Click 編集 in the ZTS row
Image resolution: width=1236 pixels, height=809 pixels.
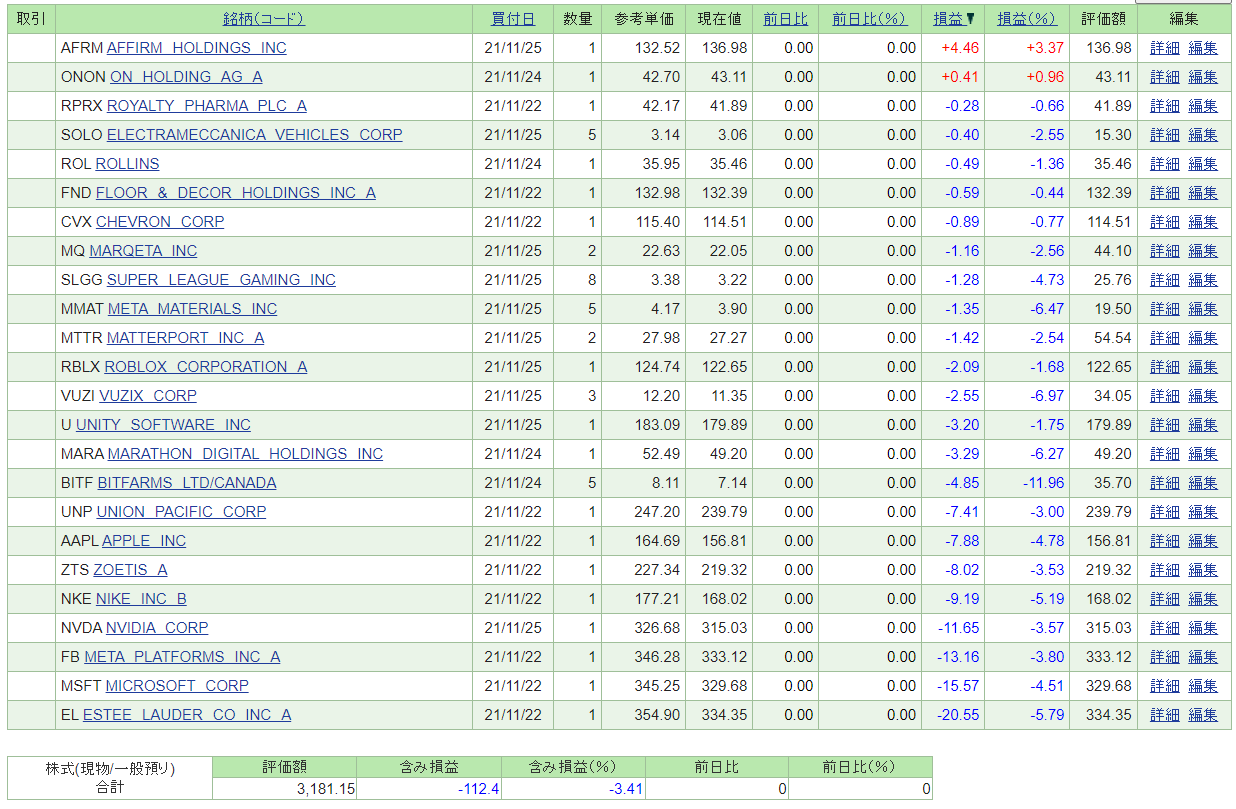(x=1203, y=570)
